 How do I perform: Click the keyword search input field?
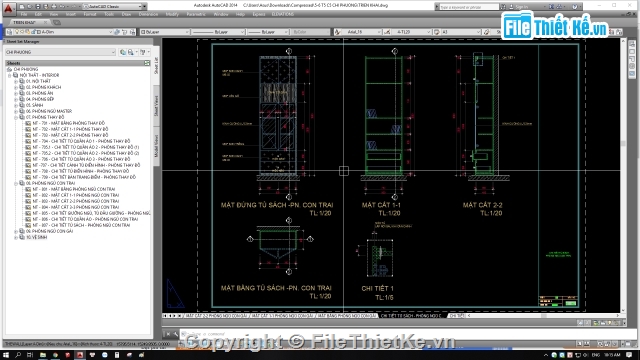click(x=469, y=7)
